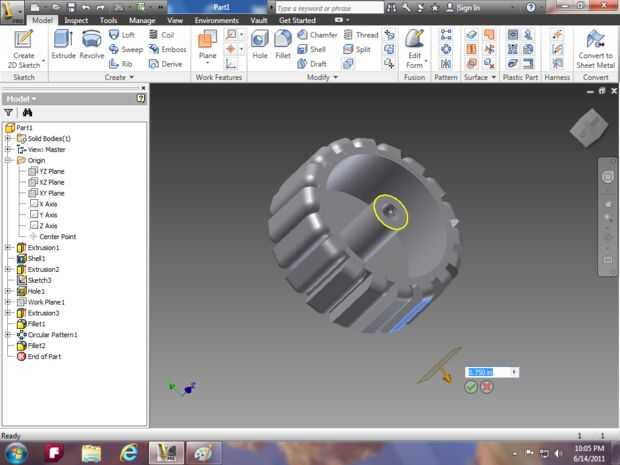
Task: Select the Revolve tool
Action: (92, 44)
